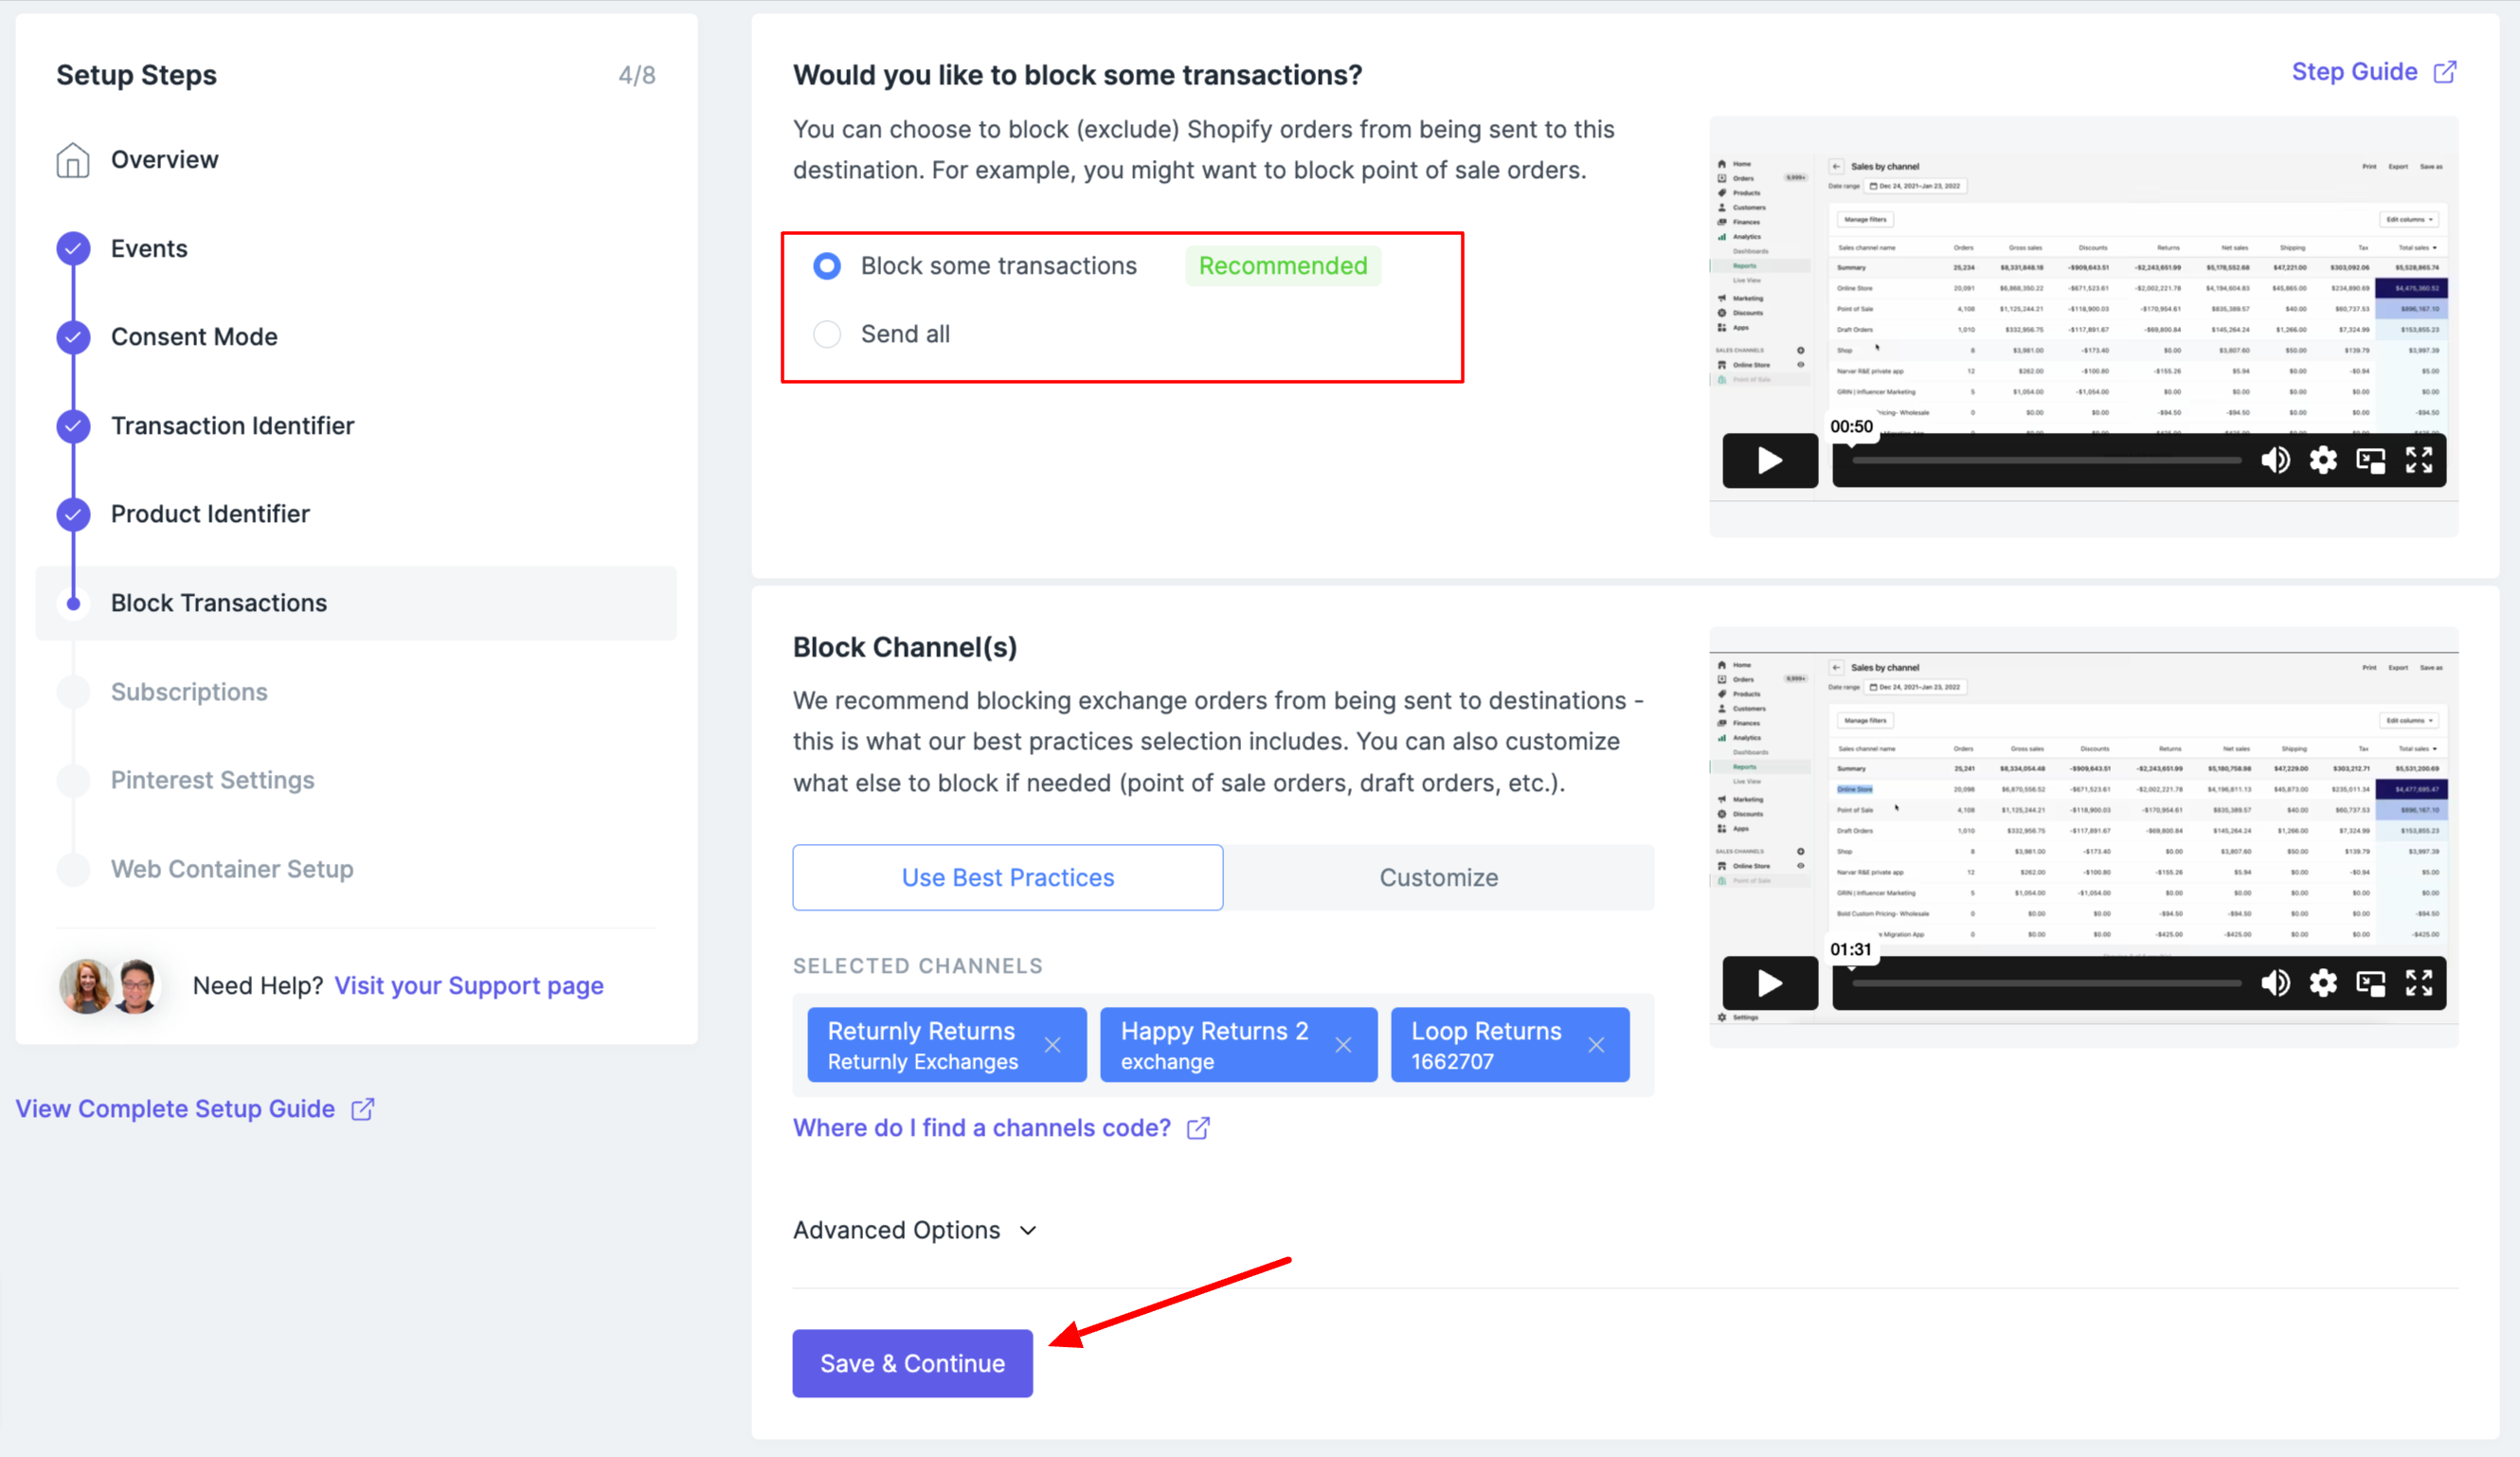The width and height of the screenshot is (2520, 1457).
Task: Select the Send all radio option
Action: pos(827,334)
